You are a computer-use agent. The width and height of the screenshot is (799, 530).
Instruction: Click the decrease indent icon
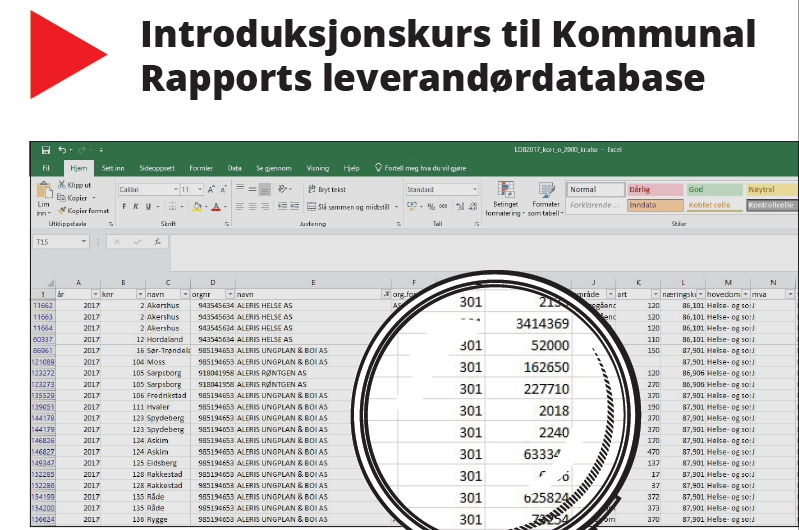pos(282,206)
